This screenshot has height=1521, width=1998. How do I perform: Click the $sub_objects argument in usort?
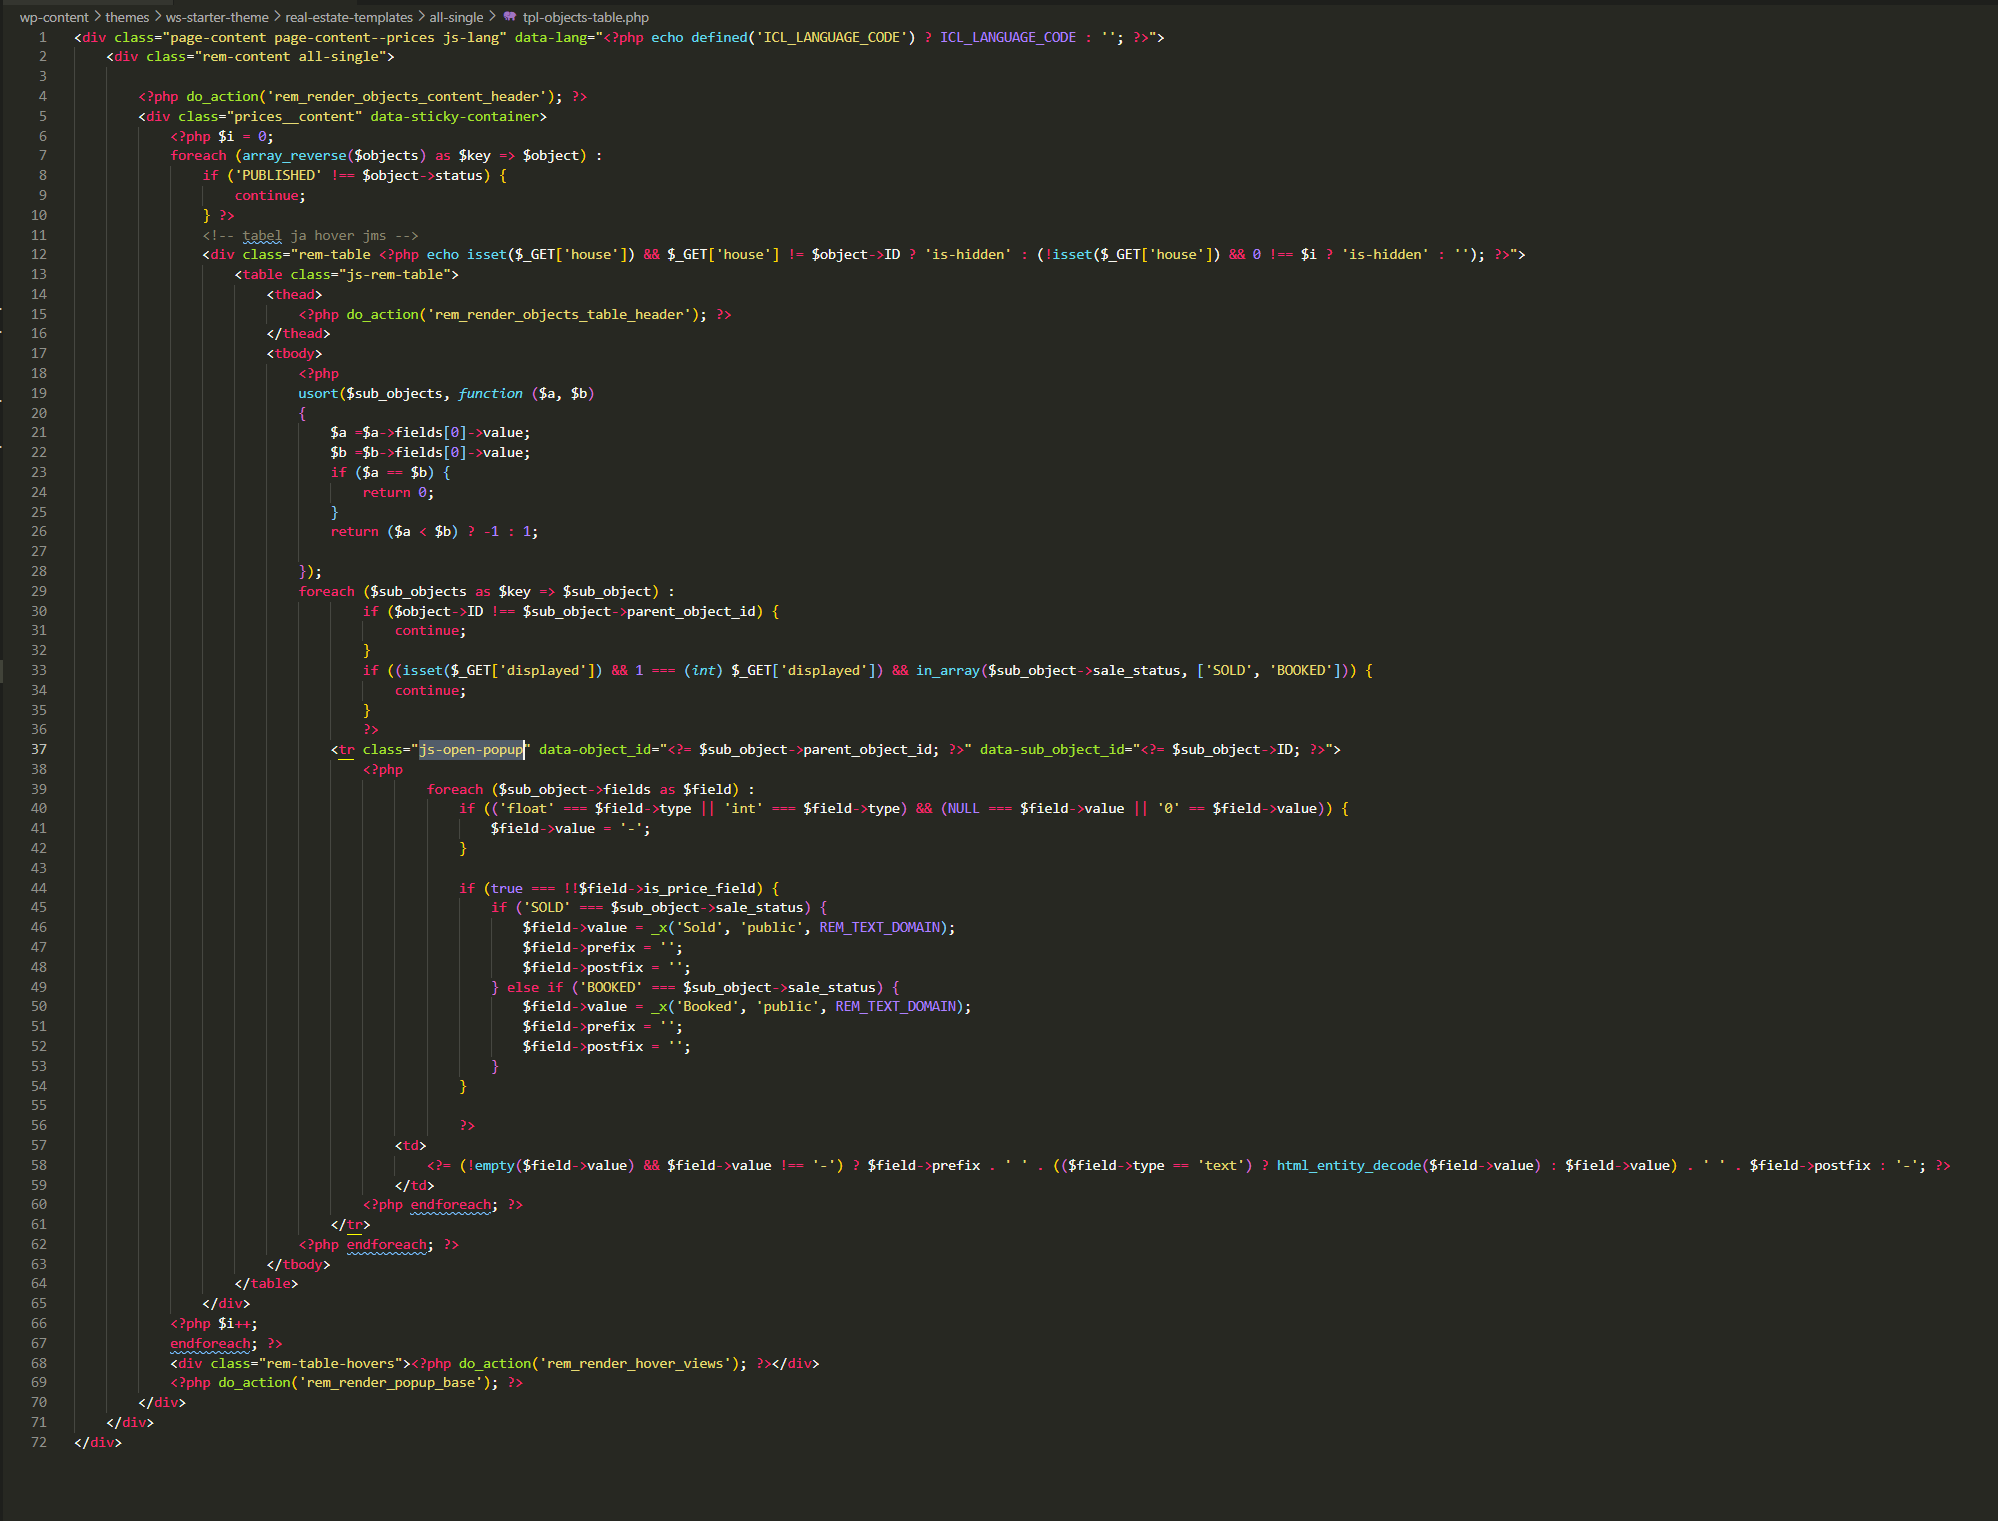click(394, 393)
